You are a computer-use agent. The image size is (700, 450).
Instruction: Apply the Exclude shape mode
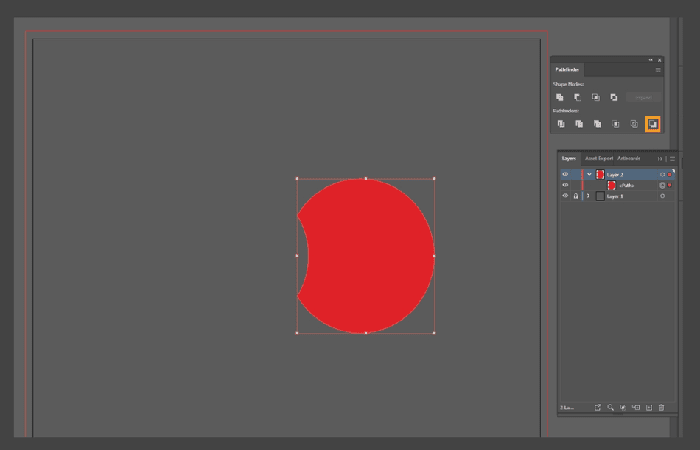click(614, 97)
